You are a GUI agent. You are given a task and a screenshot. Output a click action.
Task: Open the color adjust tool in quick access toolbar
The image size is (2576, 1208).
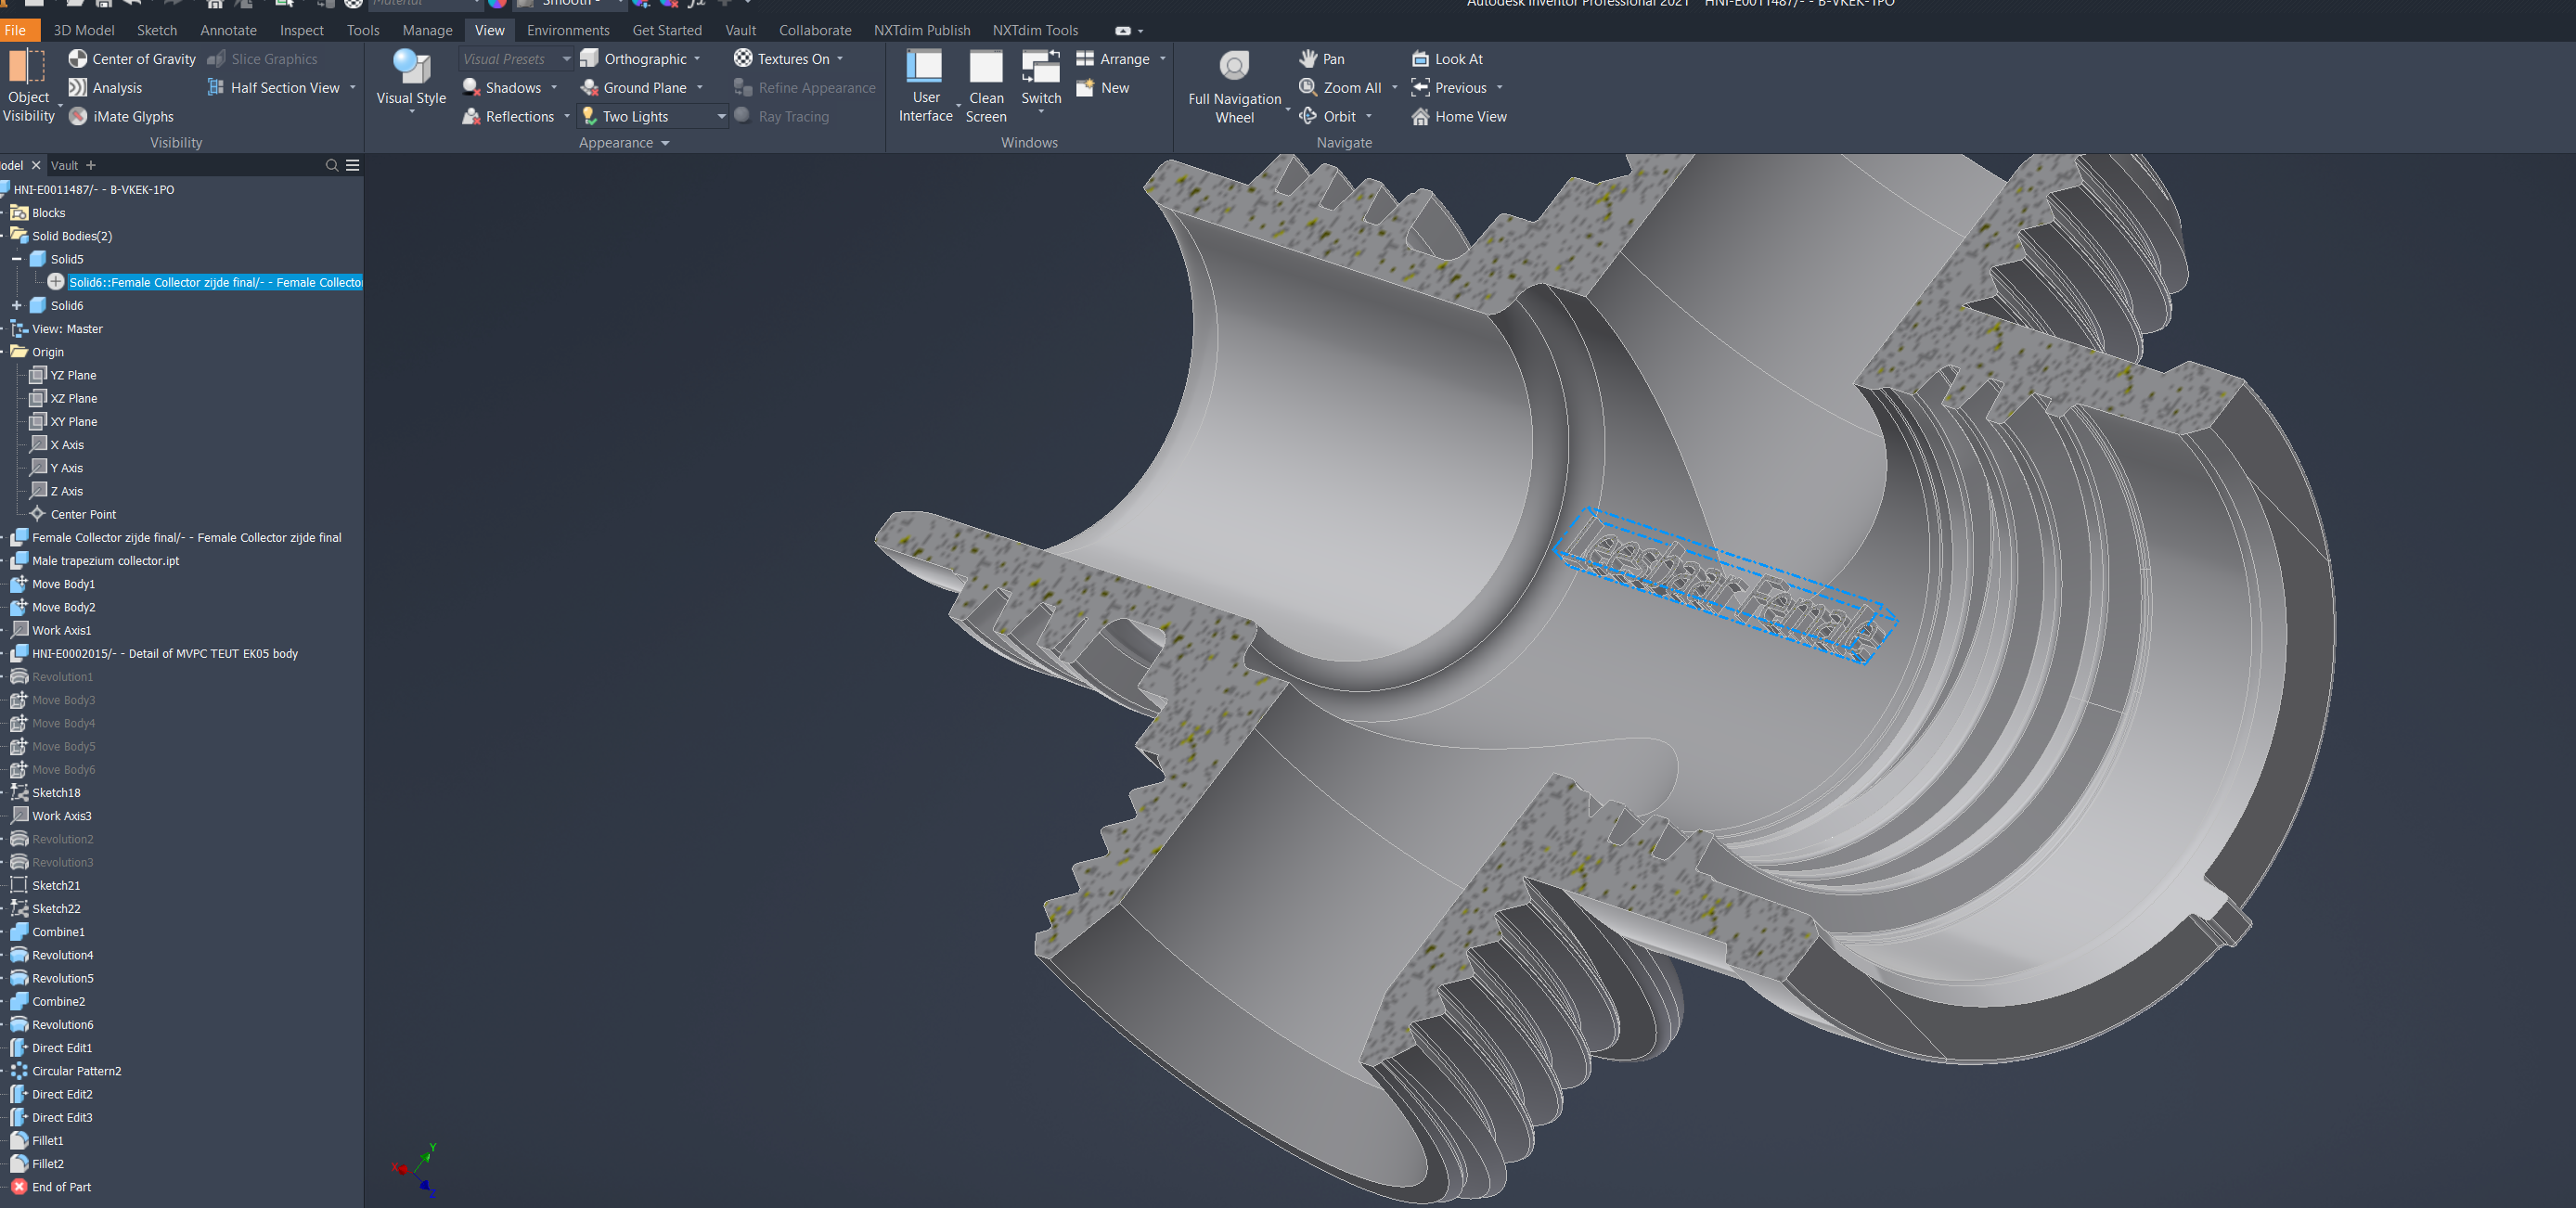tap(642, 5)
